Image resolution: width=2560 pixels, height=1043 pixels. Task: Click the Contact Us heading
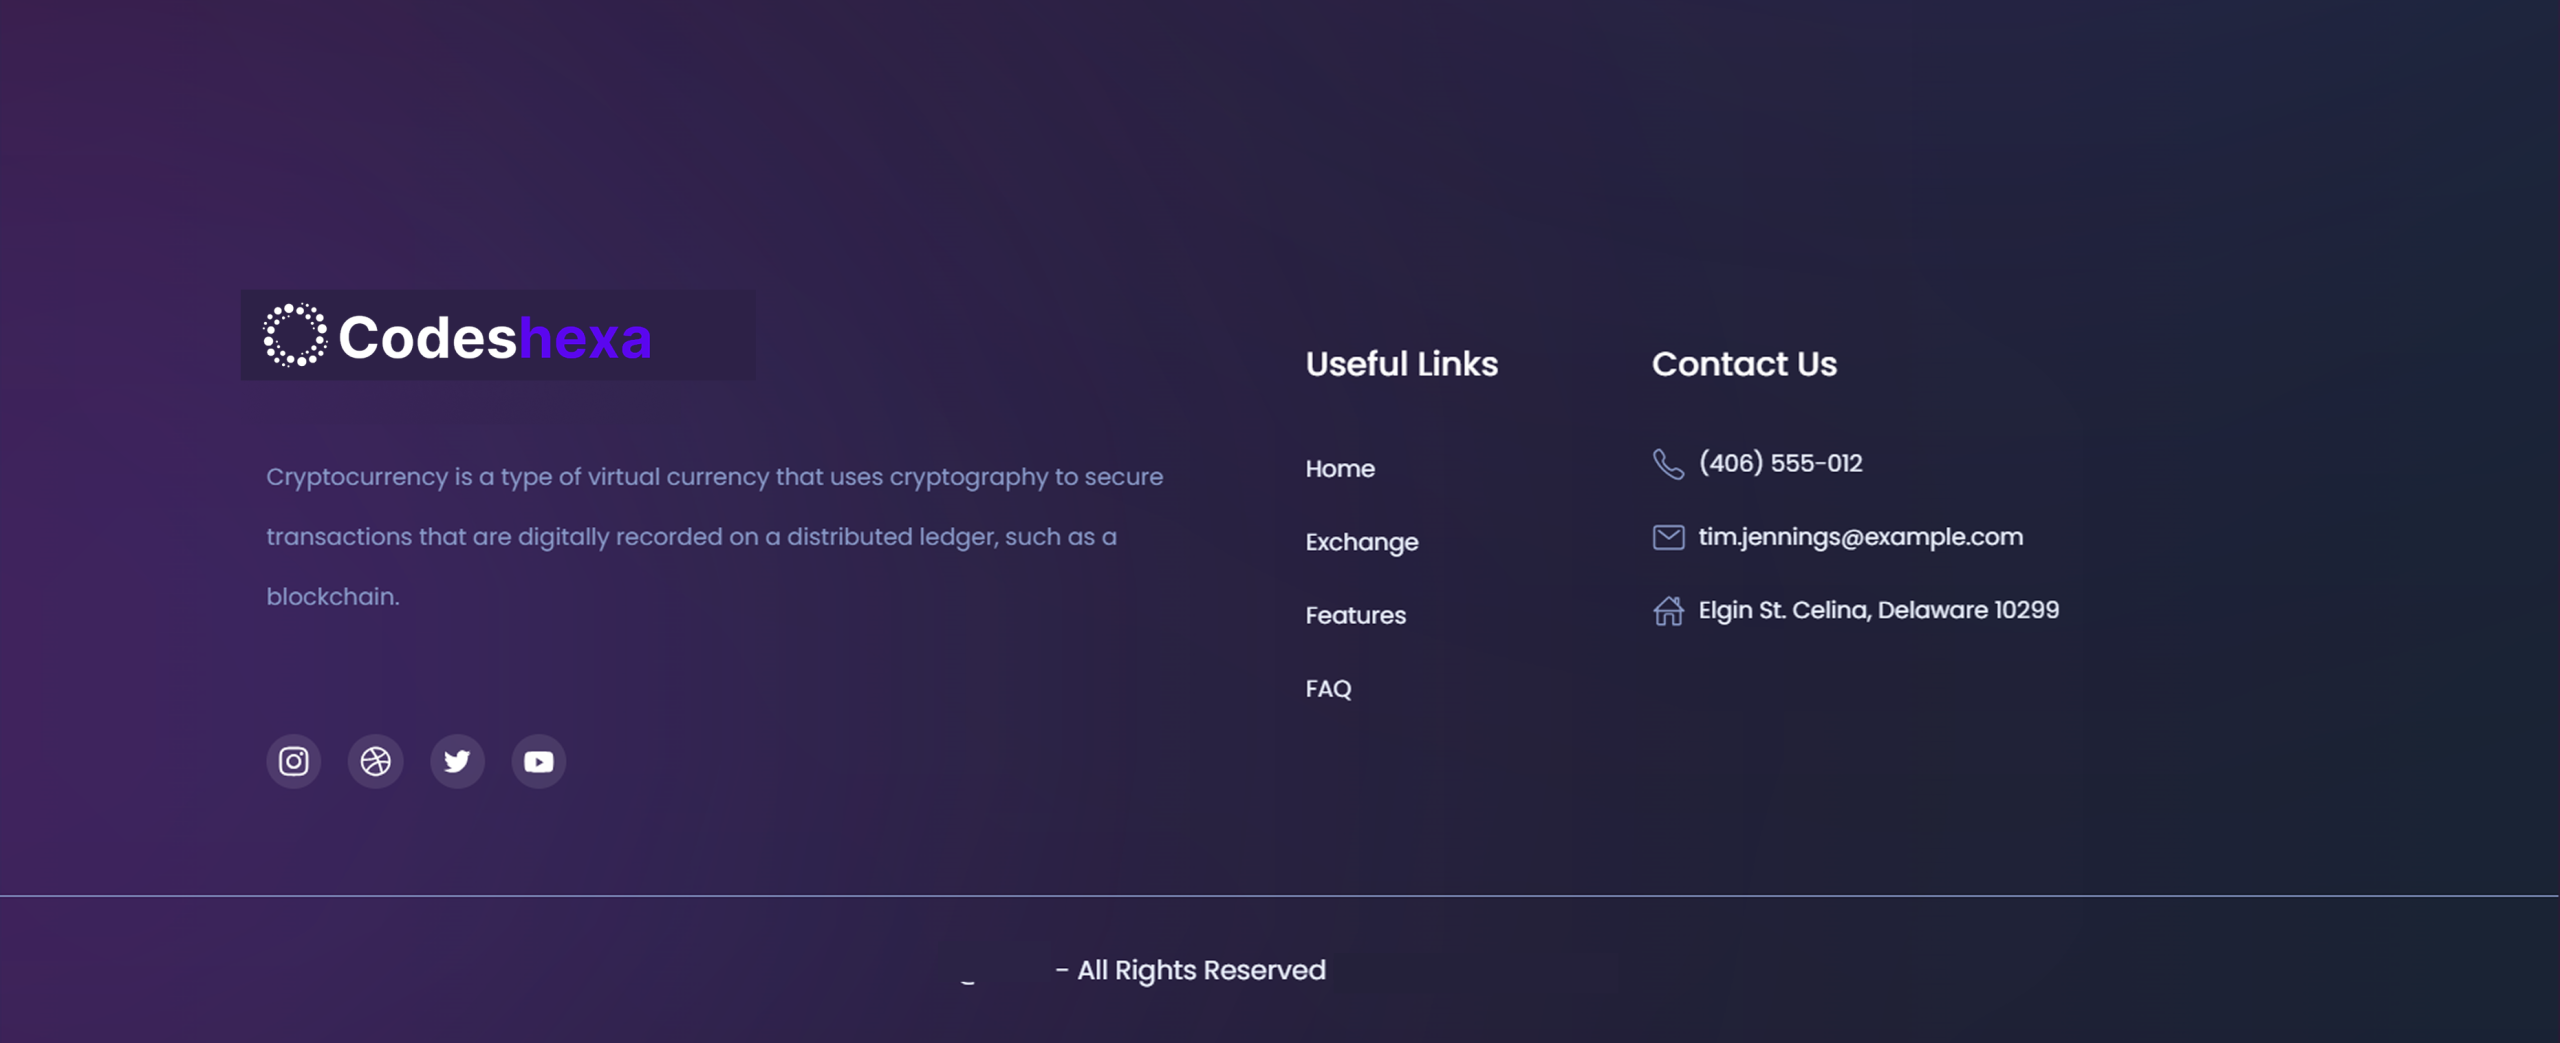[1744, 364]
